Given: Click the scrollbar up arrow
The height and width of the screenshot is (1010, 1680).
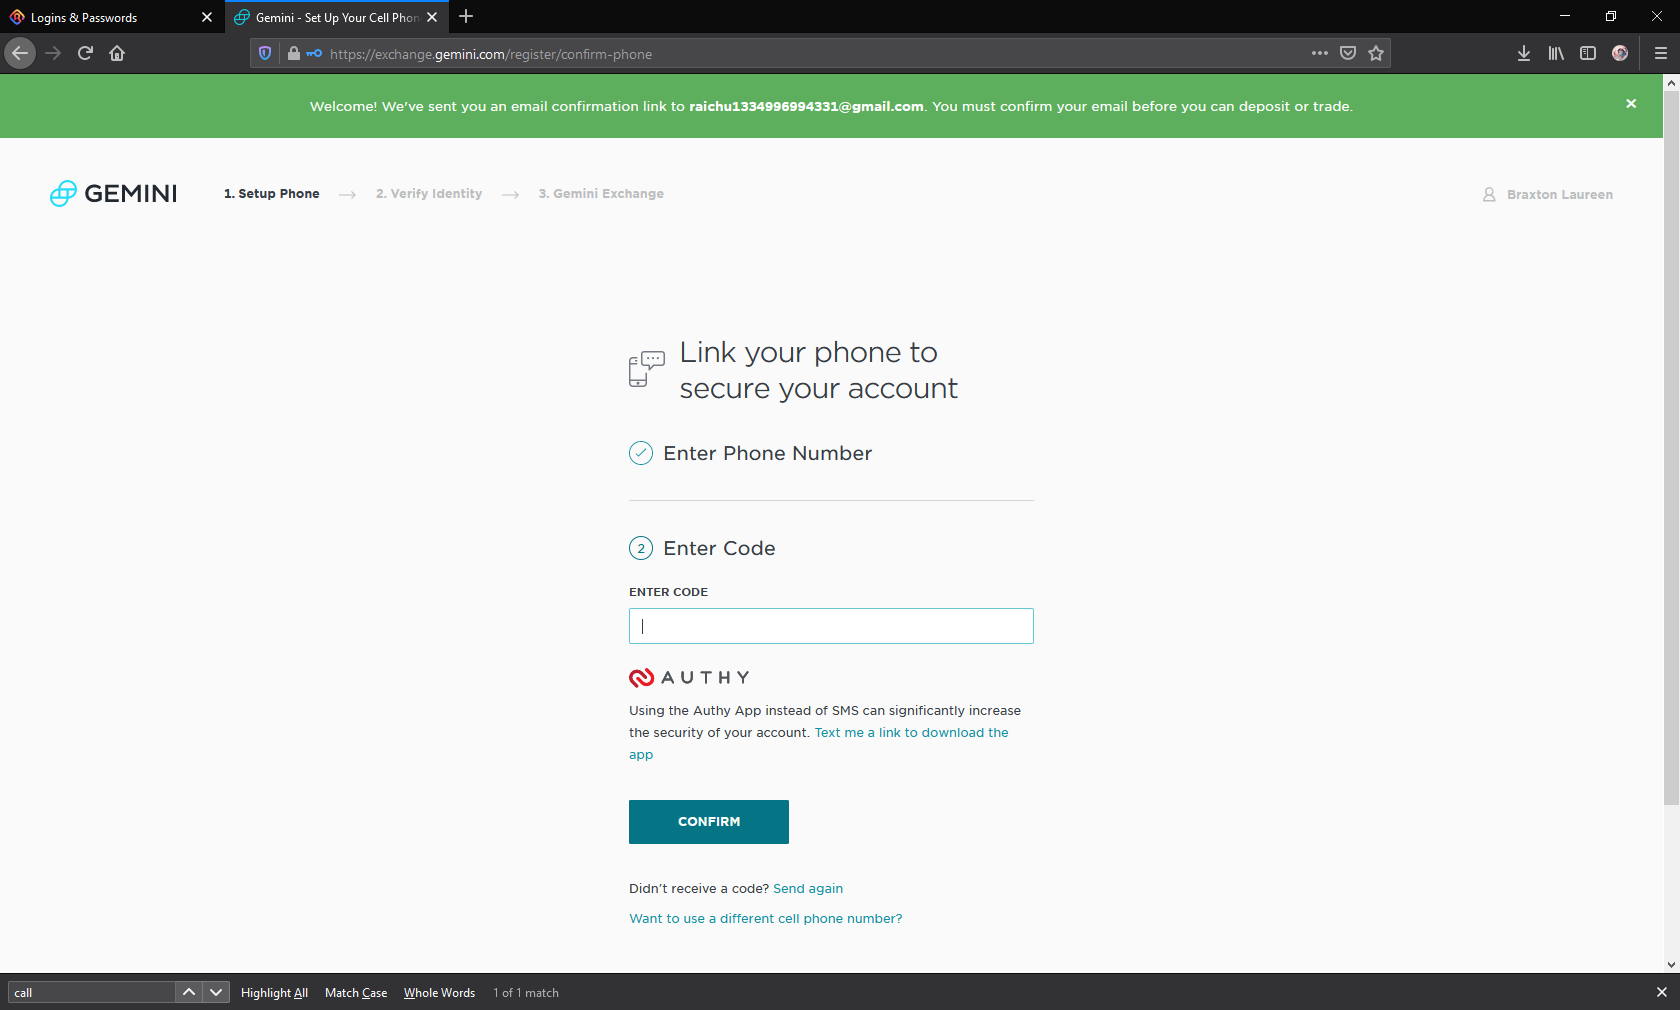Looking at the screenshot, I should [x=1671, y=83].
